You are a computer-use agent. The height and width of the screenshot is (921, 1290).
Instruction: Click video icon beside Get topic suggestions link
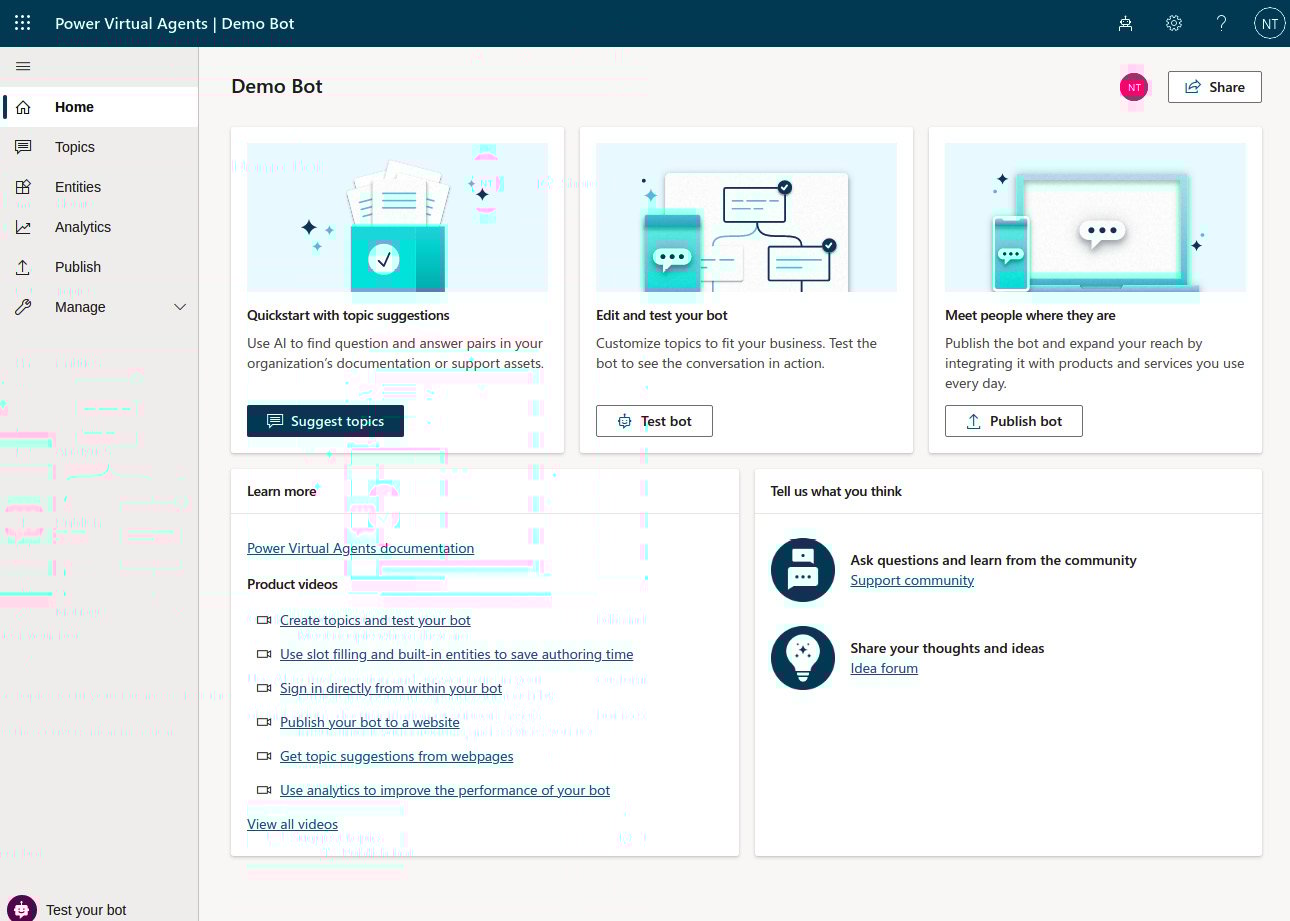click(264, 756)
